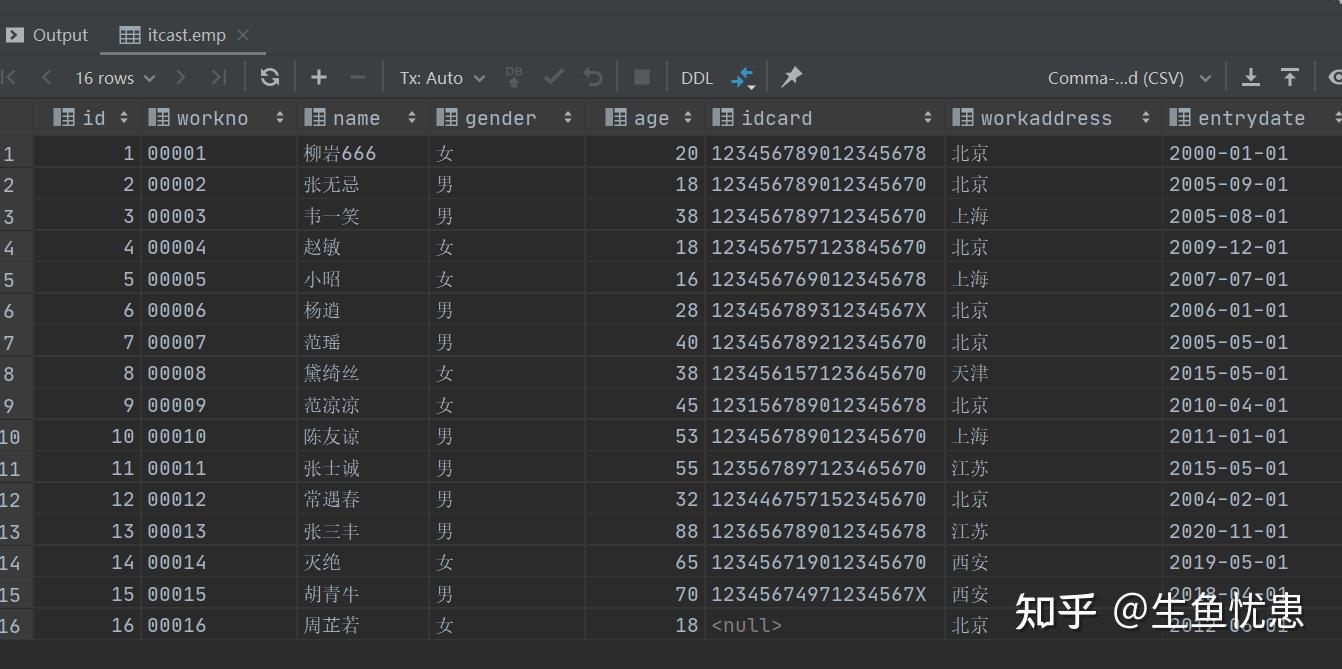Click the Reload Page refresh icon
This screenshot has width=1342, height=669.
269,77
